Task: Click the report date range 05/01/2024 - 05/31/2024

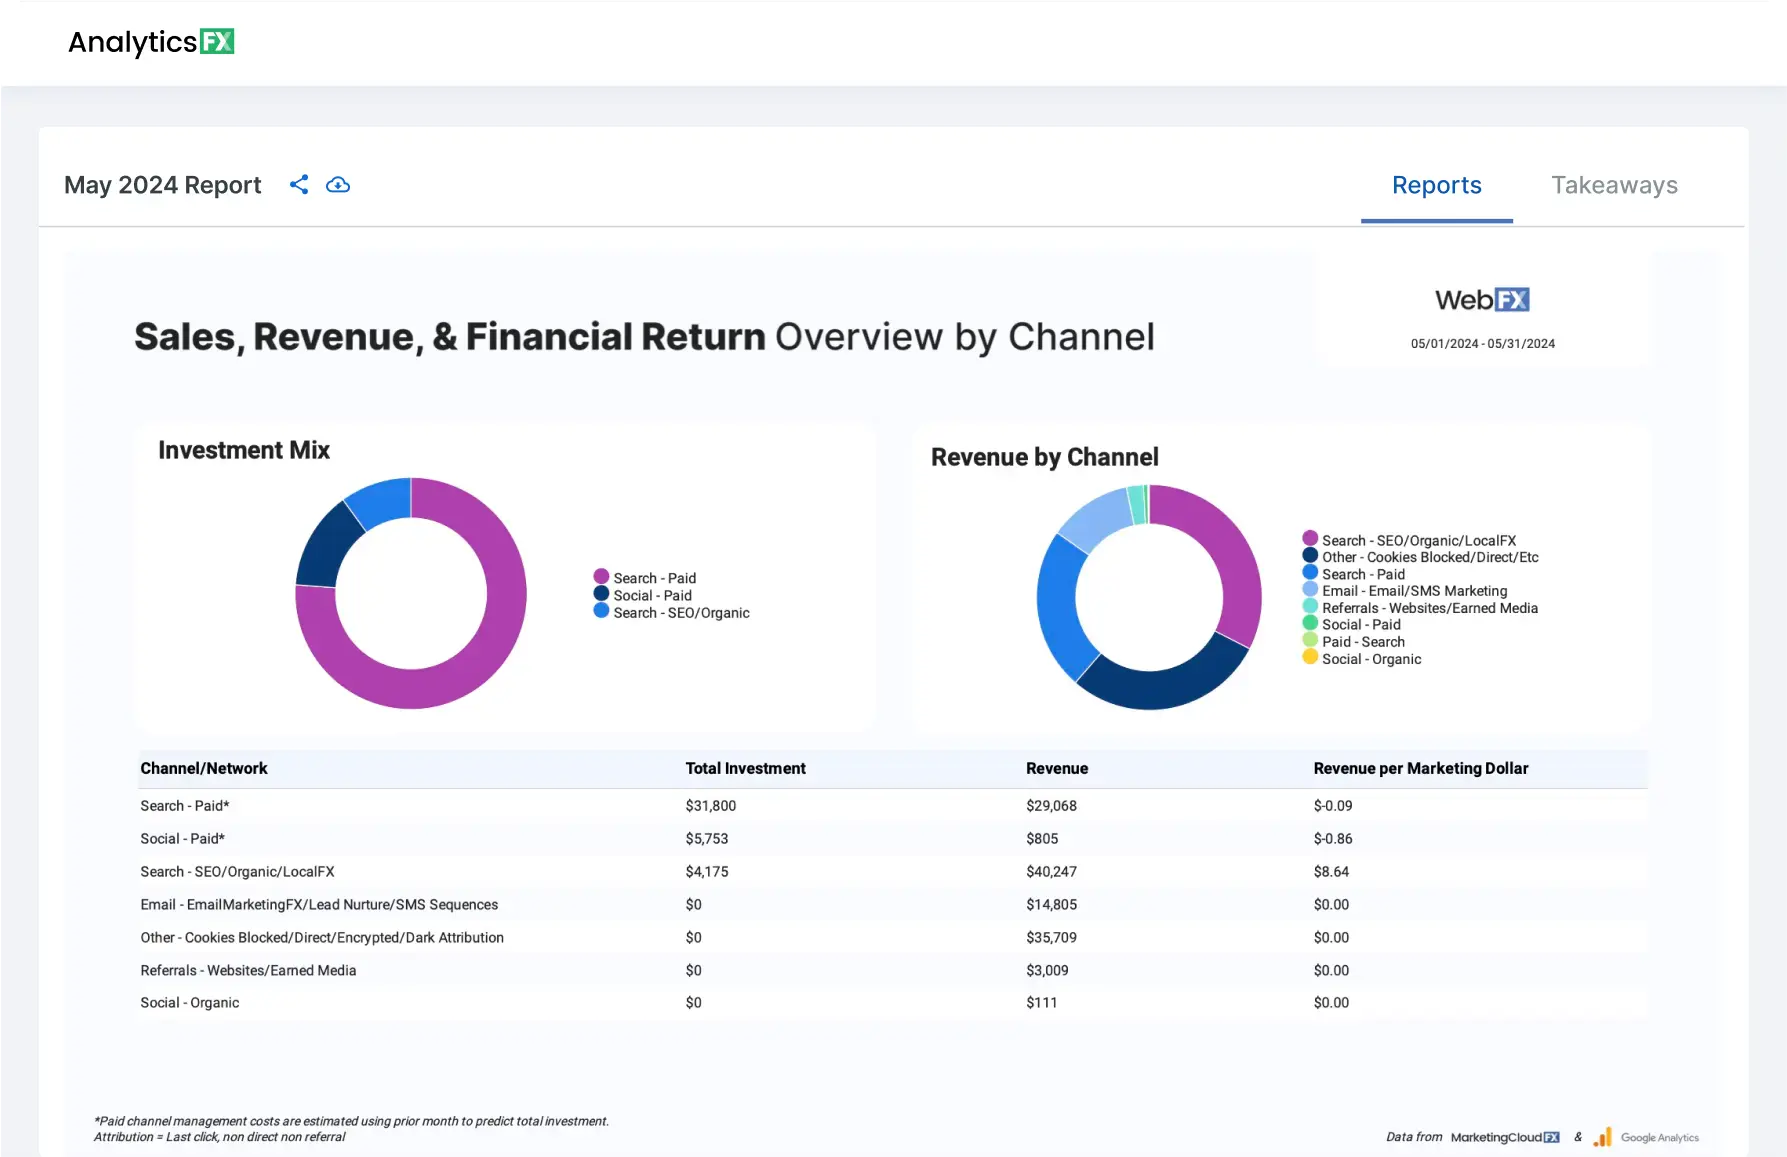Action: coord(1482,344)
